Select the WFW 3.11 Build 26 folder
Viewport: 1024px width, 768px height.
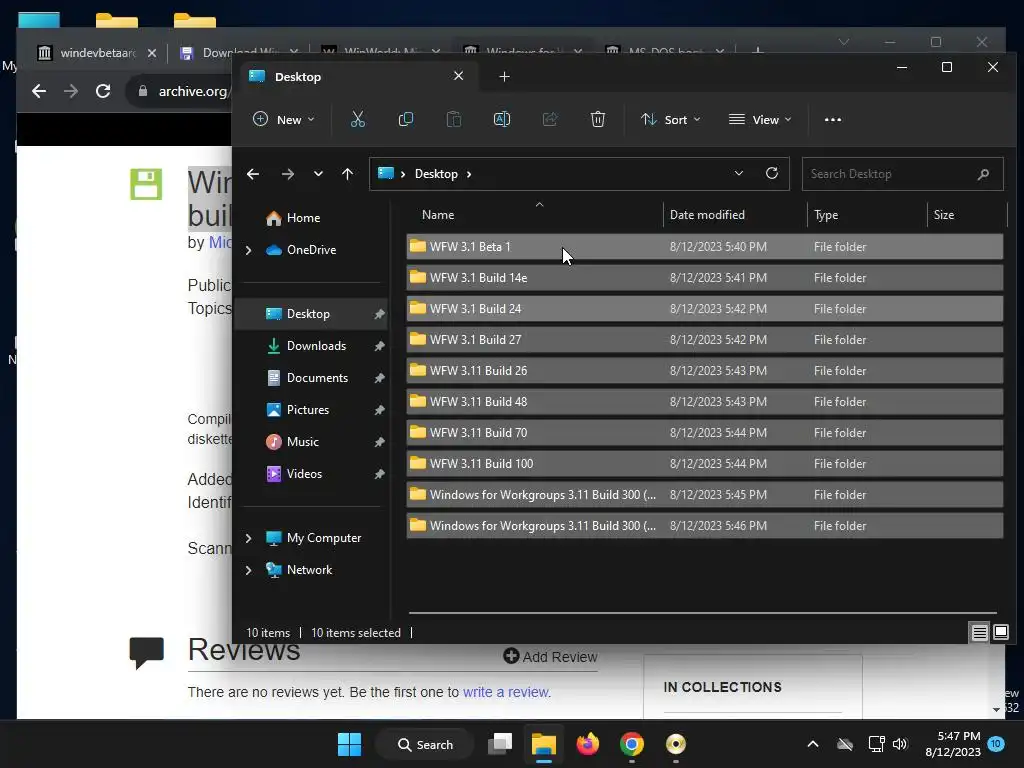click(x=704, y=371)
